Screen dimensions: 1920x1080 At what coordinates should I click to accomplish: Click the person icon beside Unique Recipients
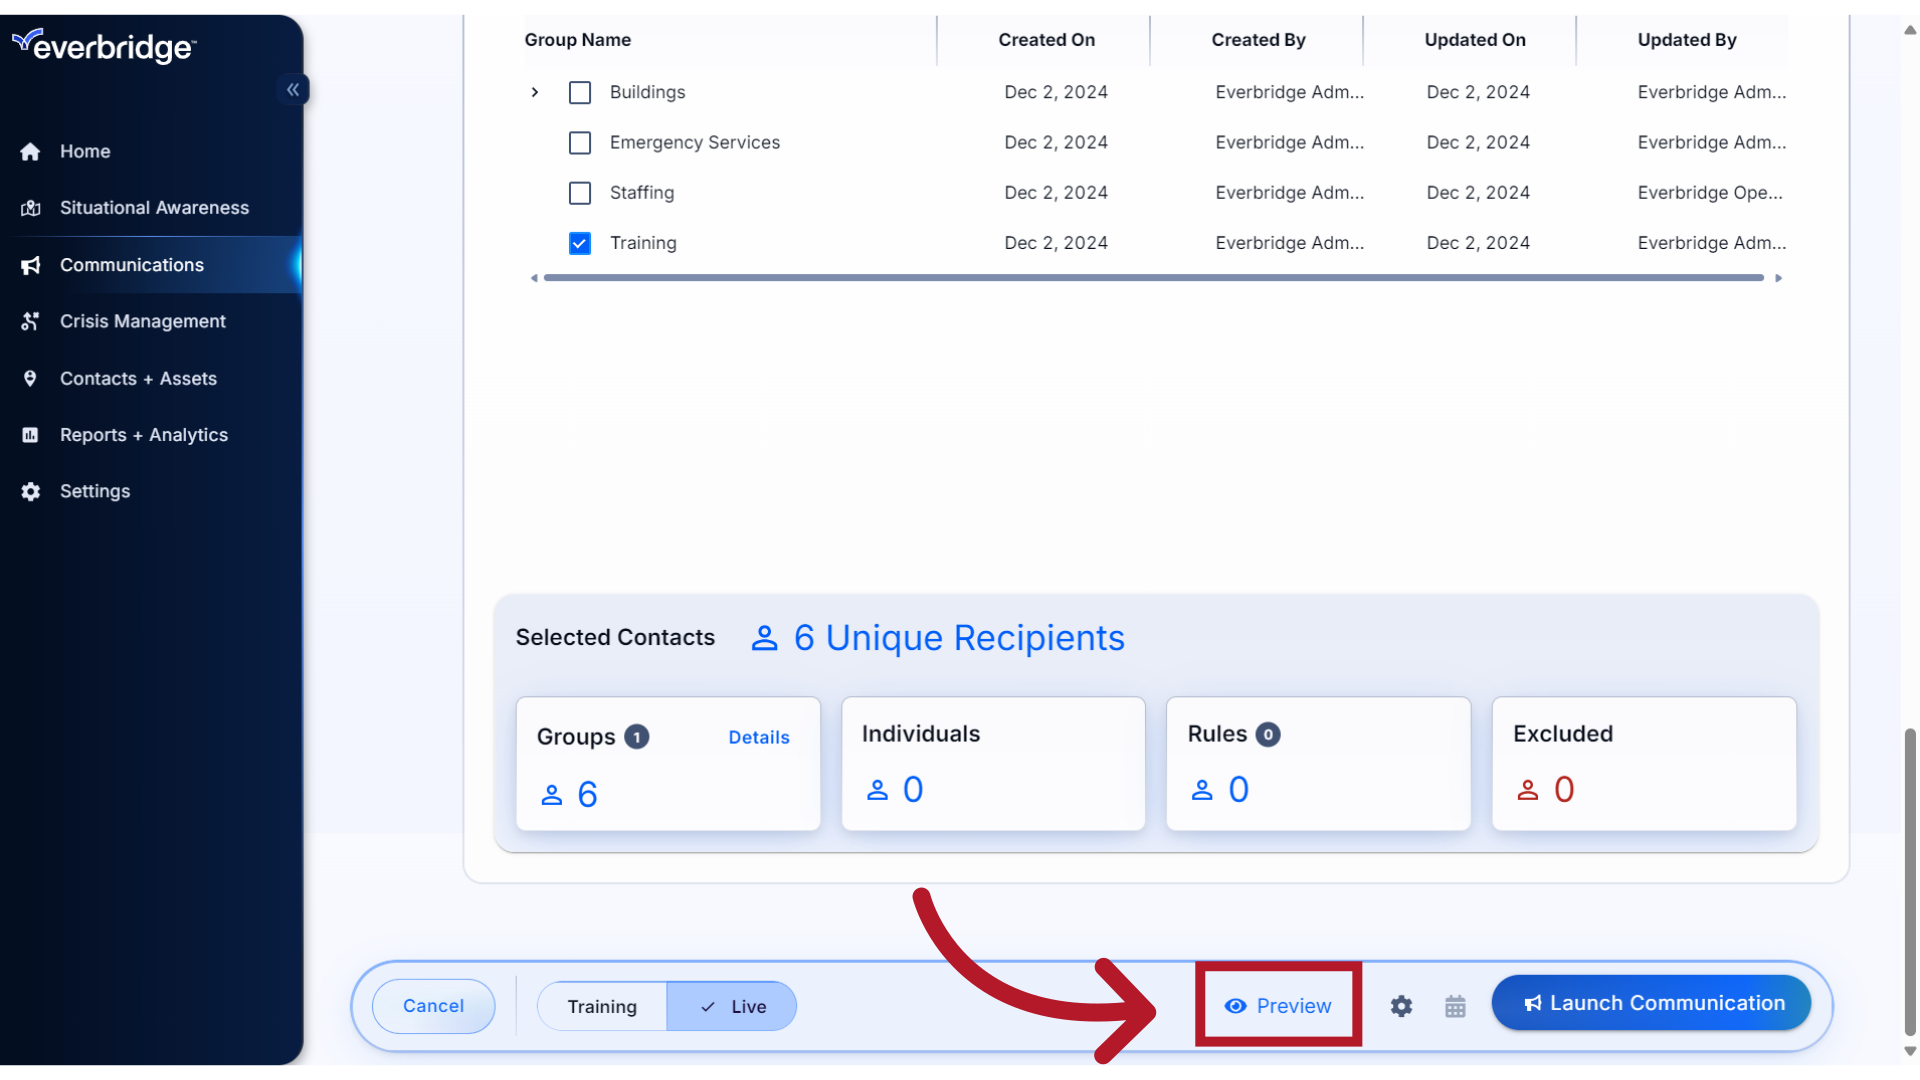(764, 638)
